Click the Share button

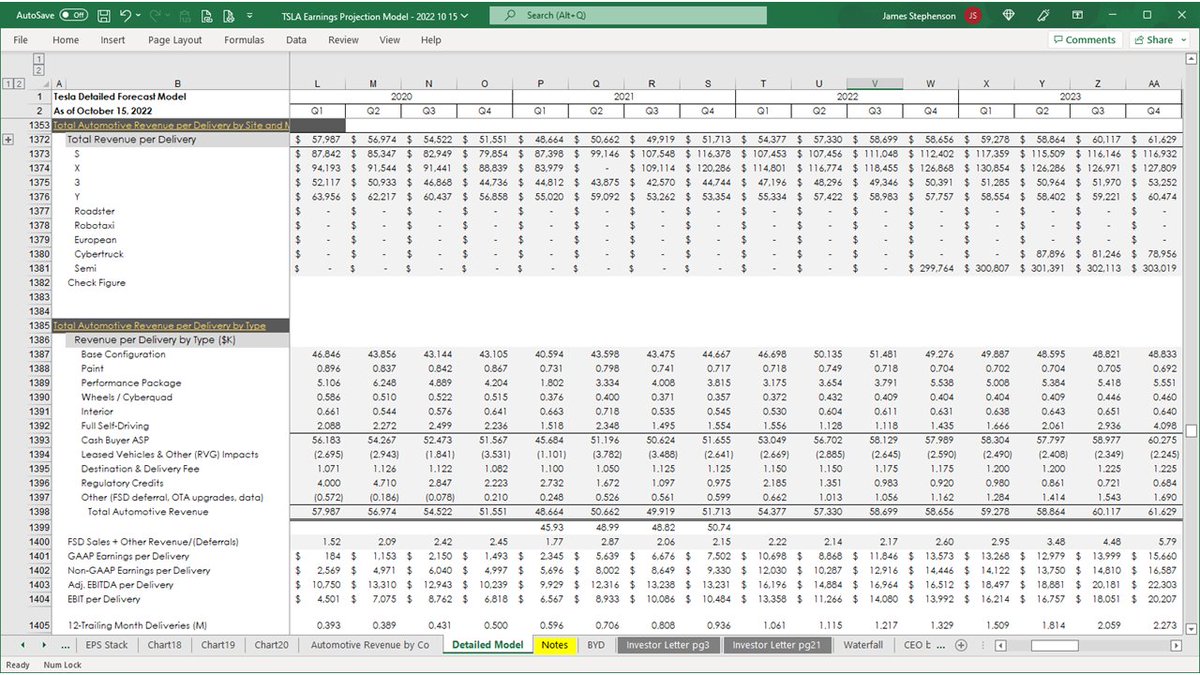[1154, 40]
